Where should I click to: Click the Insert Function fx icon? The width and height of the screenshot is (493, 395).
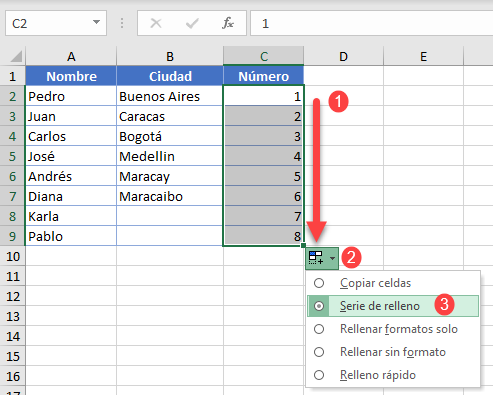[228, 23]
